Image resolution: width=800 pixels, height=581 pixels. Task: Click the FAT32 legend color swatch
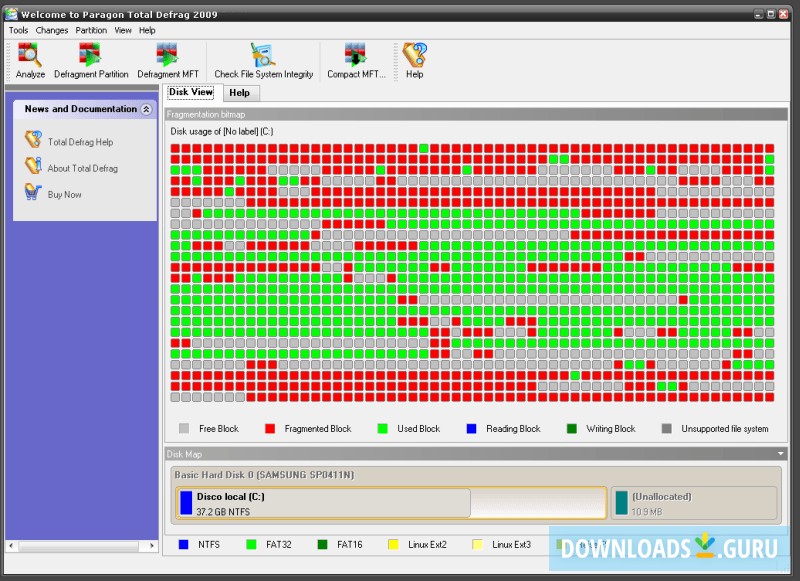point(251,544)
